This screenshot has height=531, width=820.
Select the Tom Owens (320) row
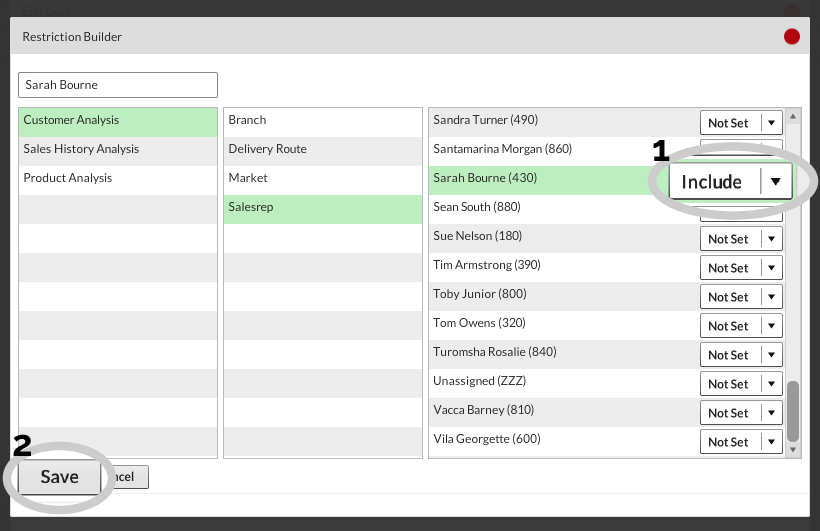click(607, 326)
